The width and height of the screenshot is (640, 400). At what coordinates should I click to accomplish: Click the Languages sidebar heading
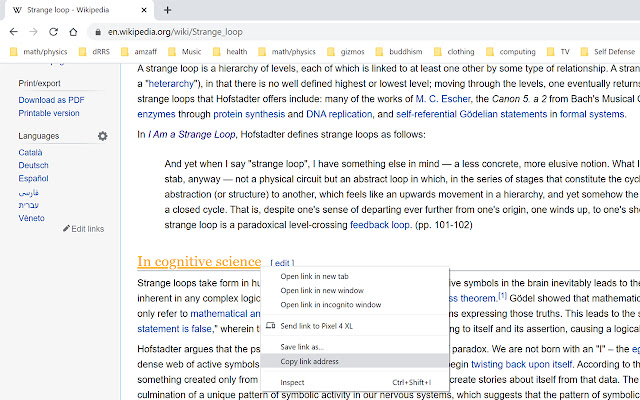point(38,136)
